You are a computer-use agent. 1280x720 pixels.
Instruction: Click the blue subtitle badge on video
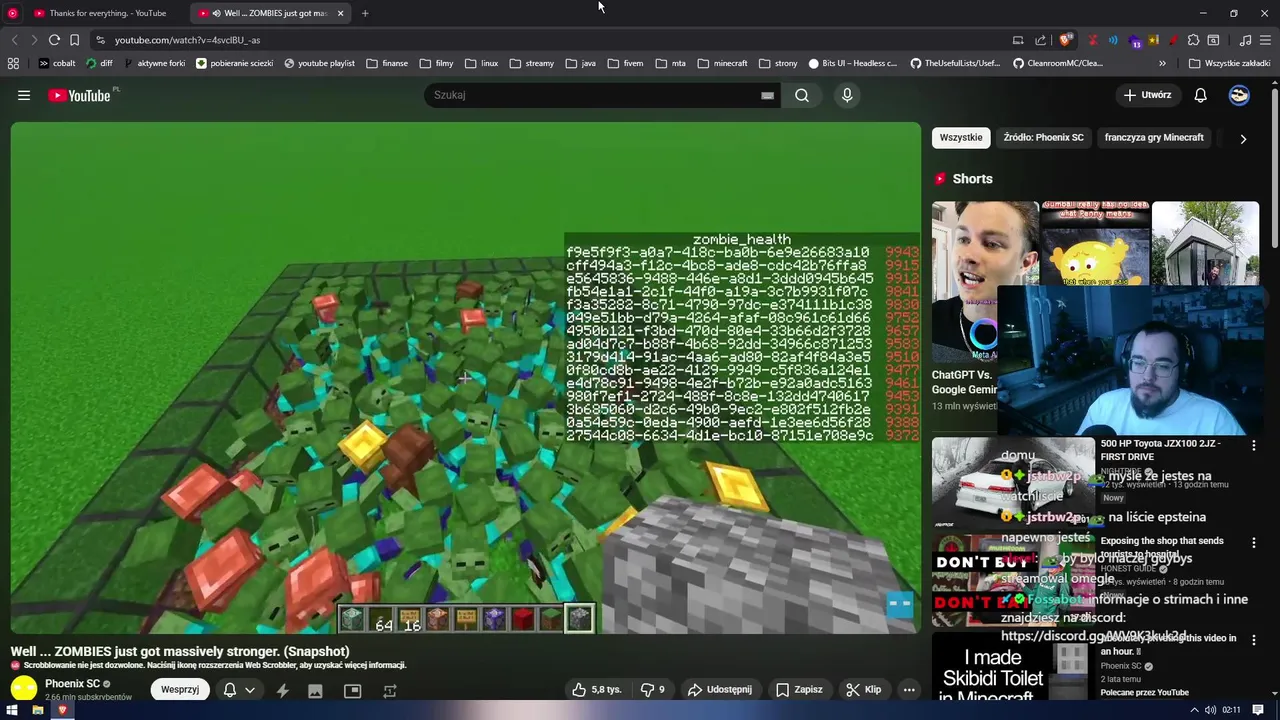[x=899, y=603]
